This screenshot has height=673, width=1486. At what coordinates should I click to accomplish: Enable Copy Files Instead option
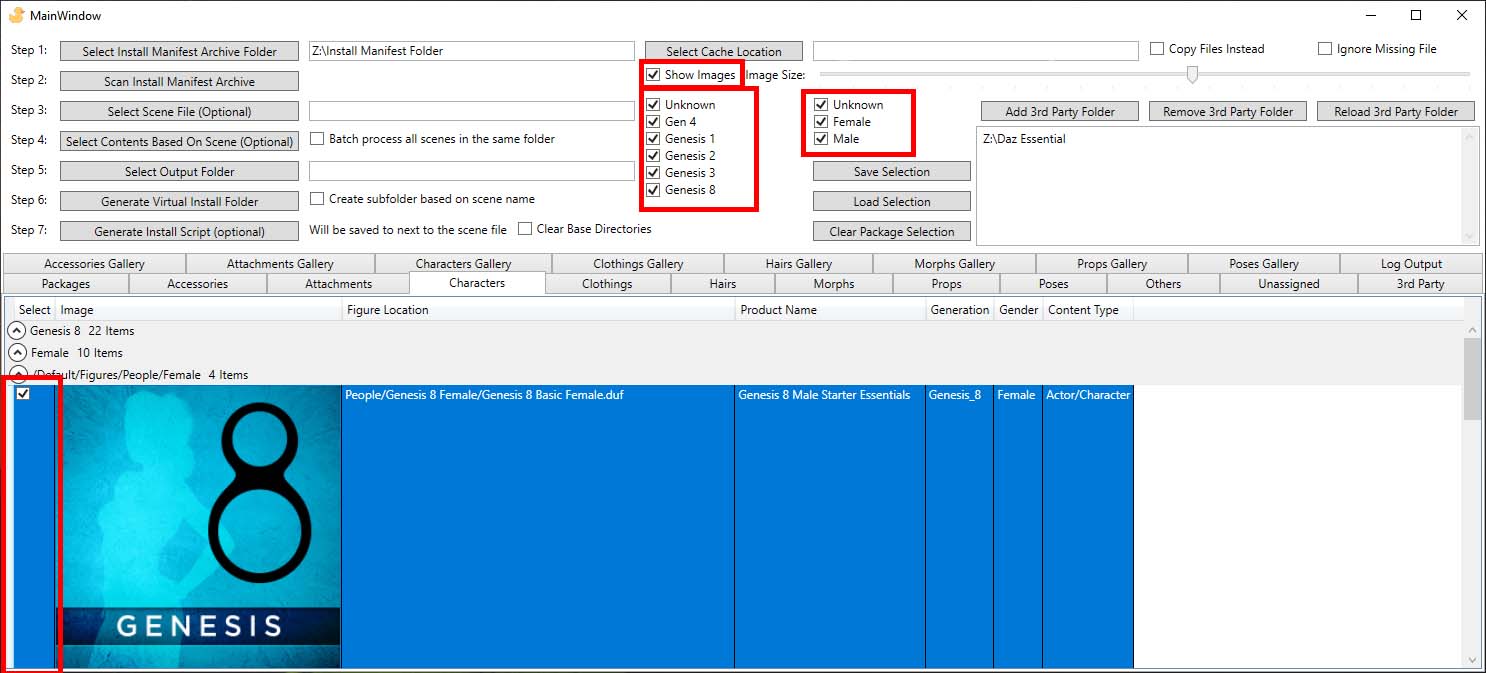click(1157, 49)
